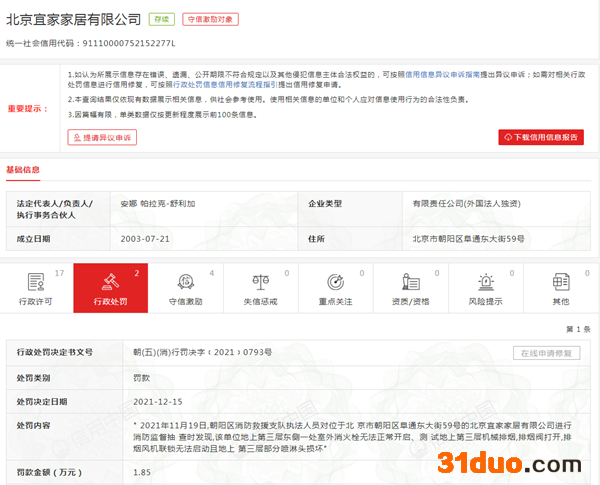Click the alarm icon for 风险提示
600x485 pixels.
tap(486, 281)
